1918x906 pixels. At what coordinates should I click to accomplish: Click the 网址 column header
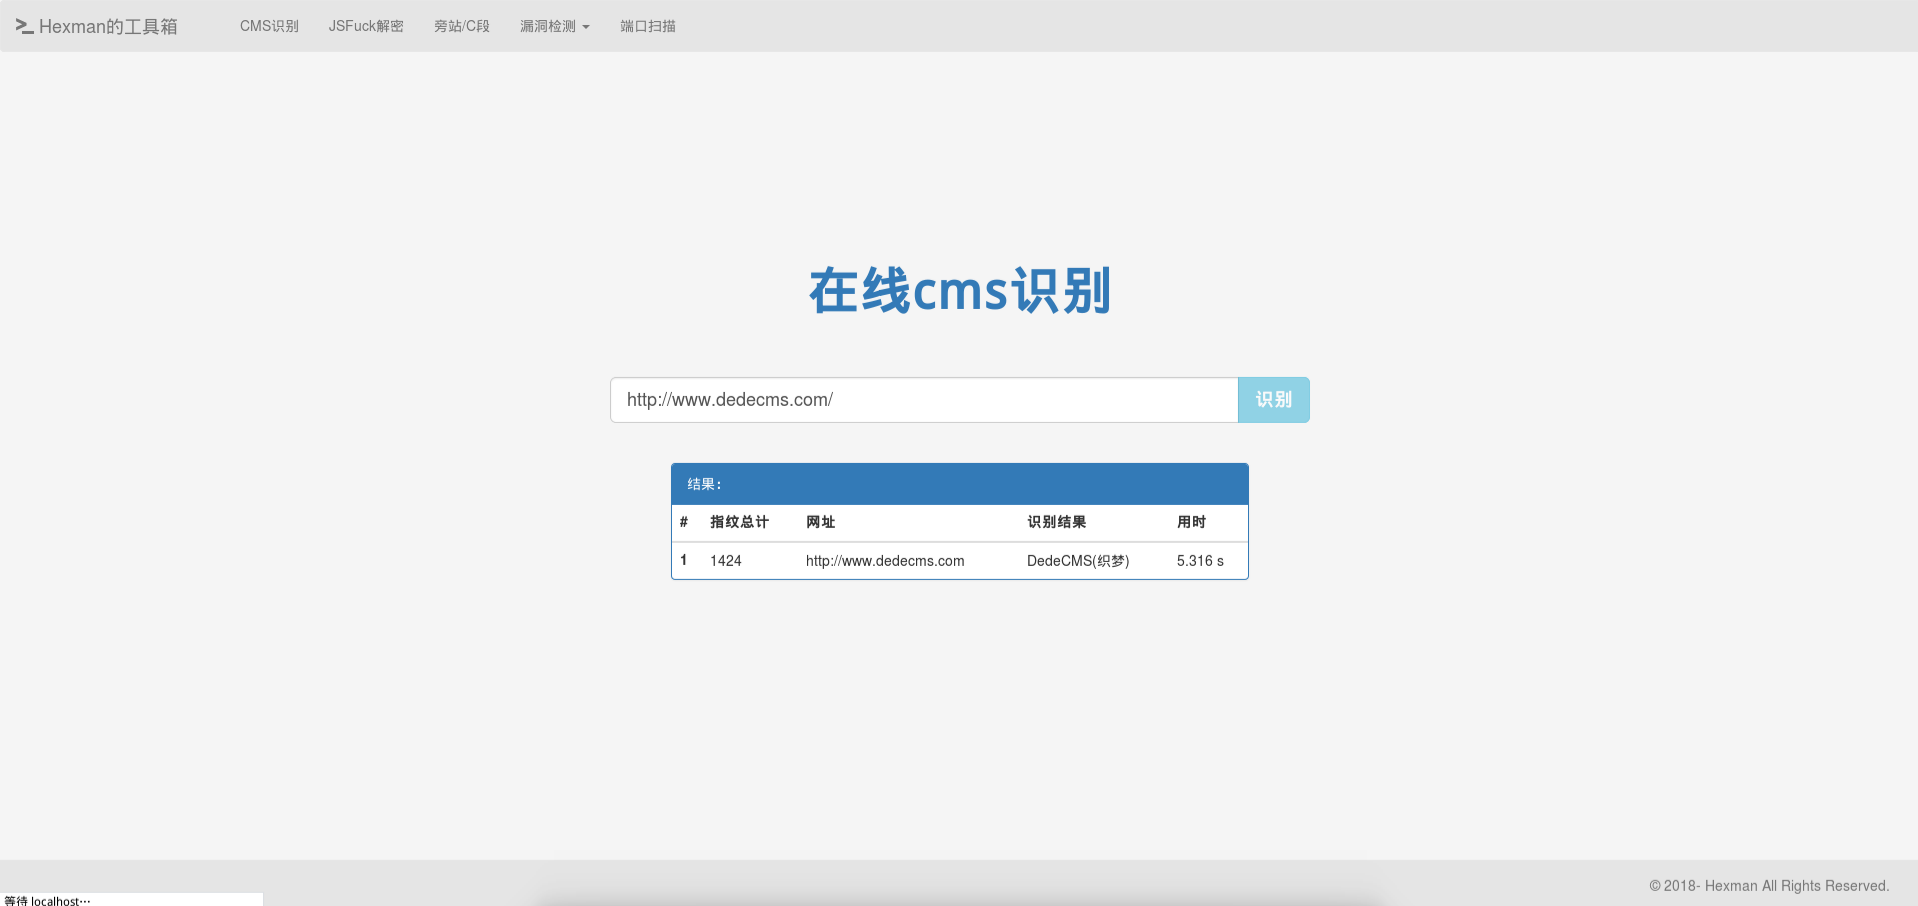coord(820,522)
